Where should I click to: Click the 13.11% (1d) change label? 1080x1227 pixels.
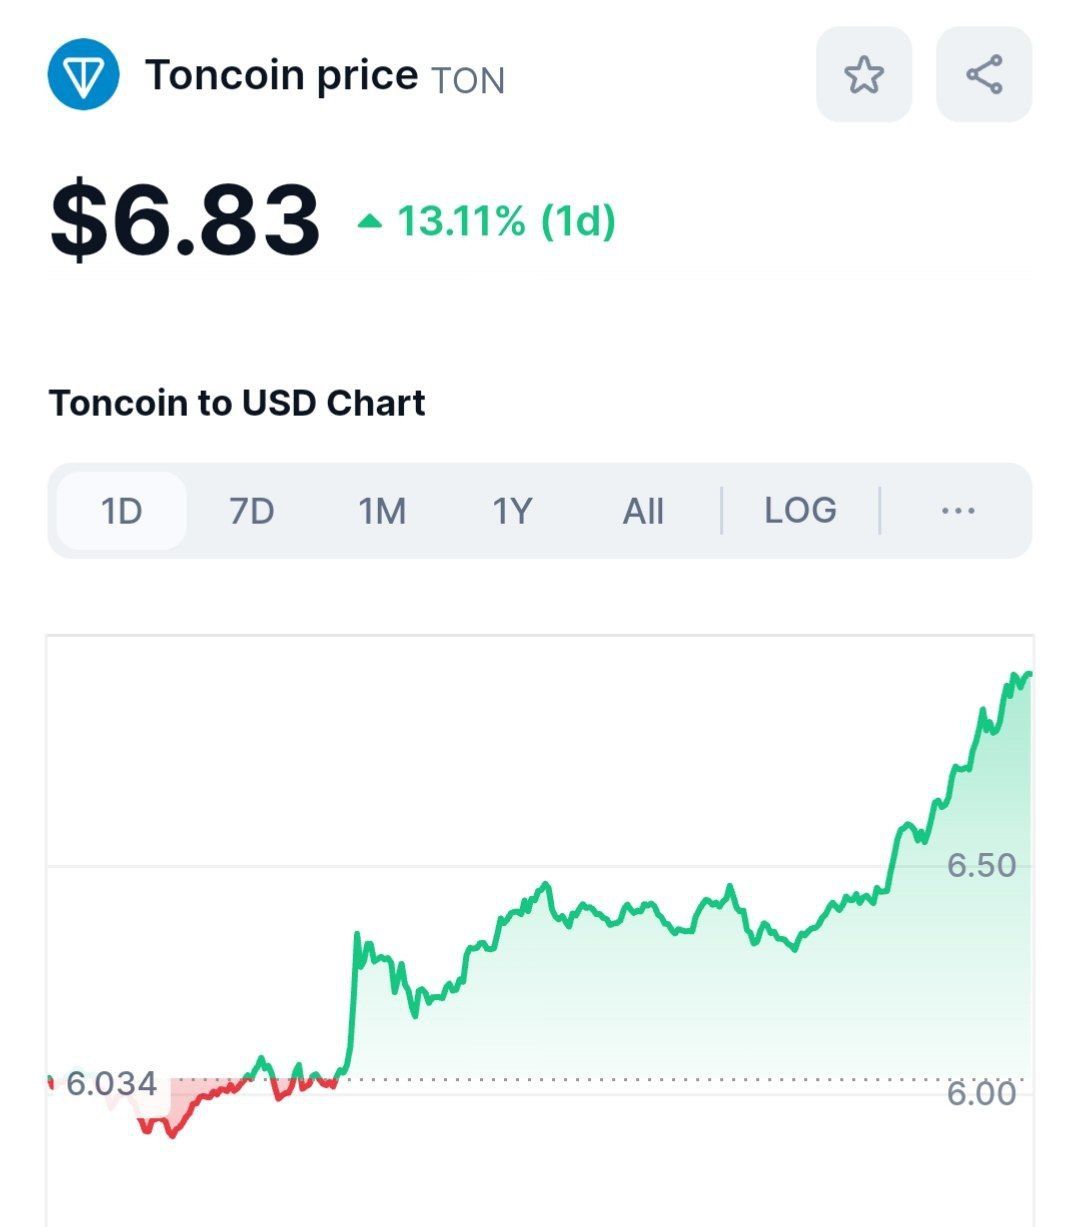(506, 221)
